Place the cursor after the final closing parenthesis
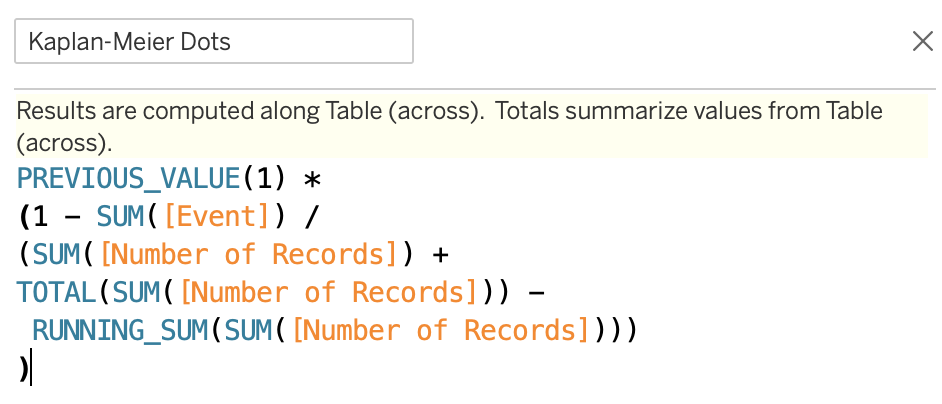Image resolution: width=942 pixels, height=404 pixels. coord(31,368)
